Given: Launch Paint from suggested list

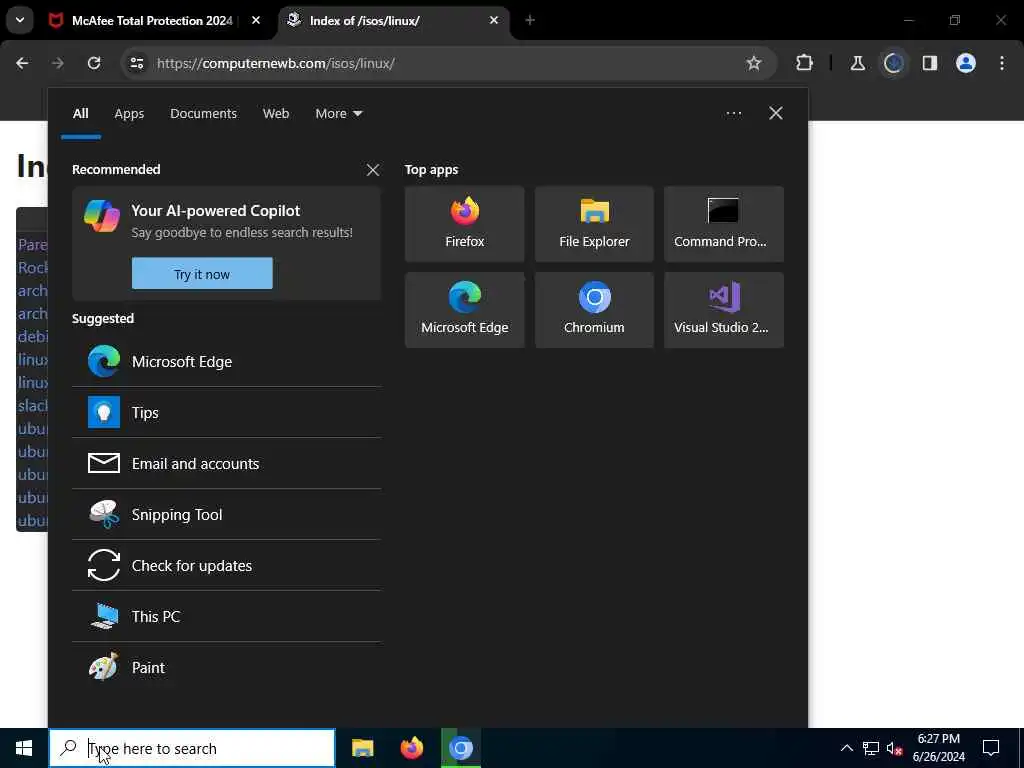Looking at the screenshot, I should (226, 667).
